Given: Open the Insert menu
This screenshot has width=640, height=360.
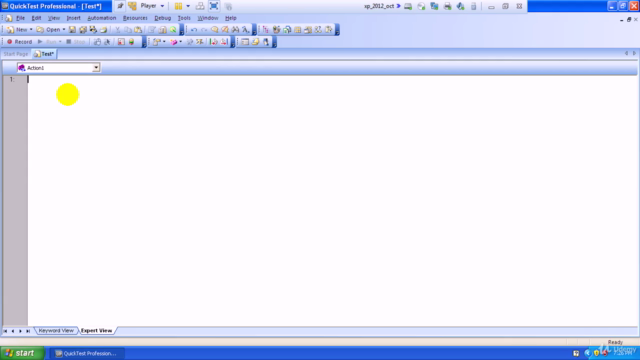Looking at the screenshot, I should point(73,18).
